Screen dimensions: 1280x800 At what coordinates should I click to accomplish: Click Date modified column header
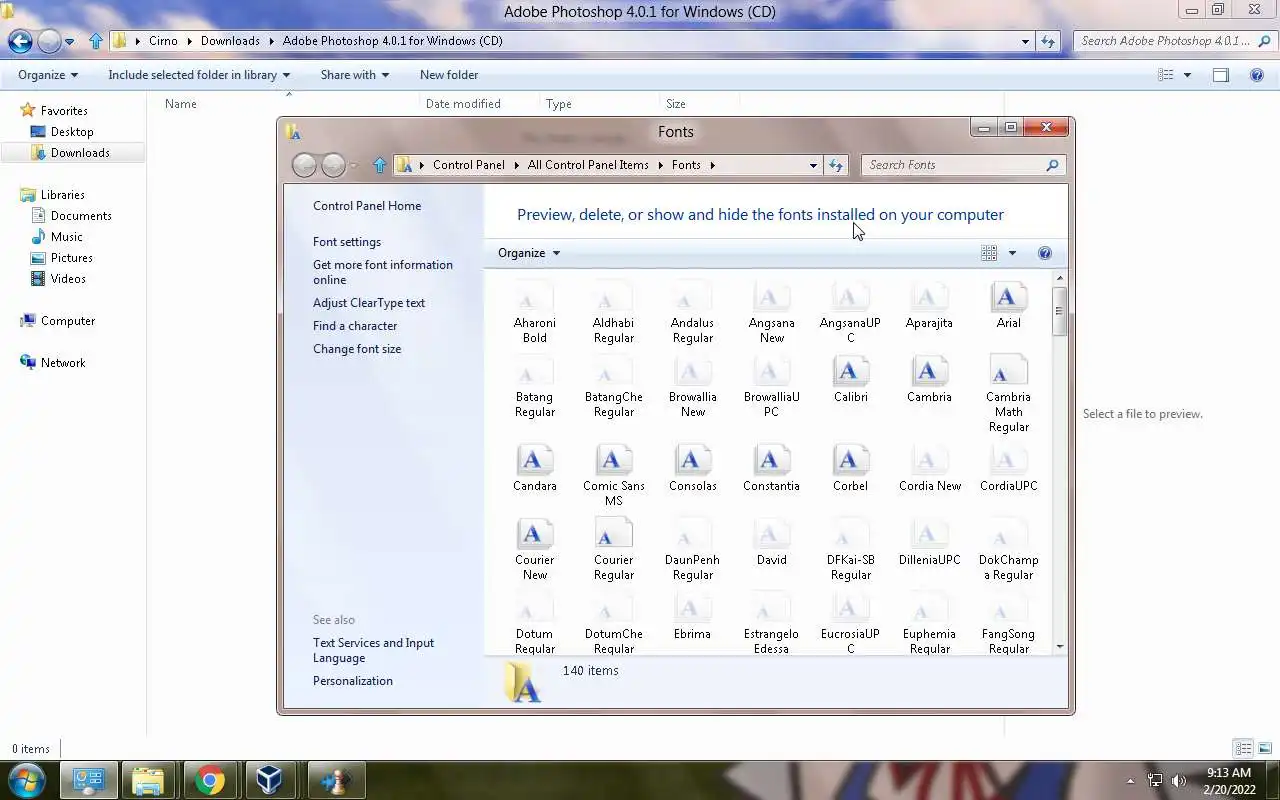[463, 104]
